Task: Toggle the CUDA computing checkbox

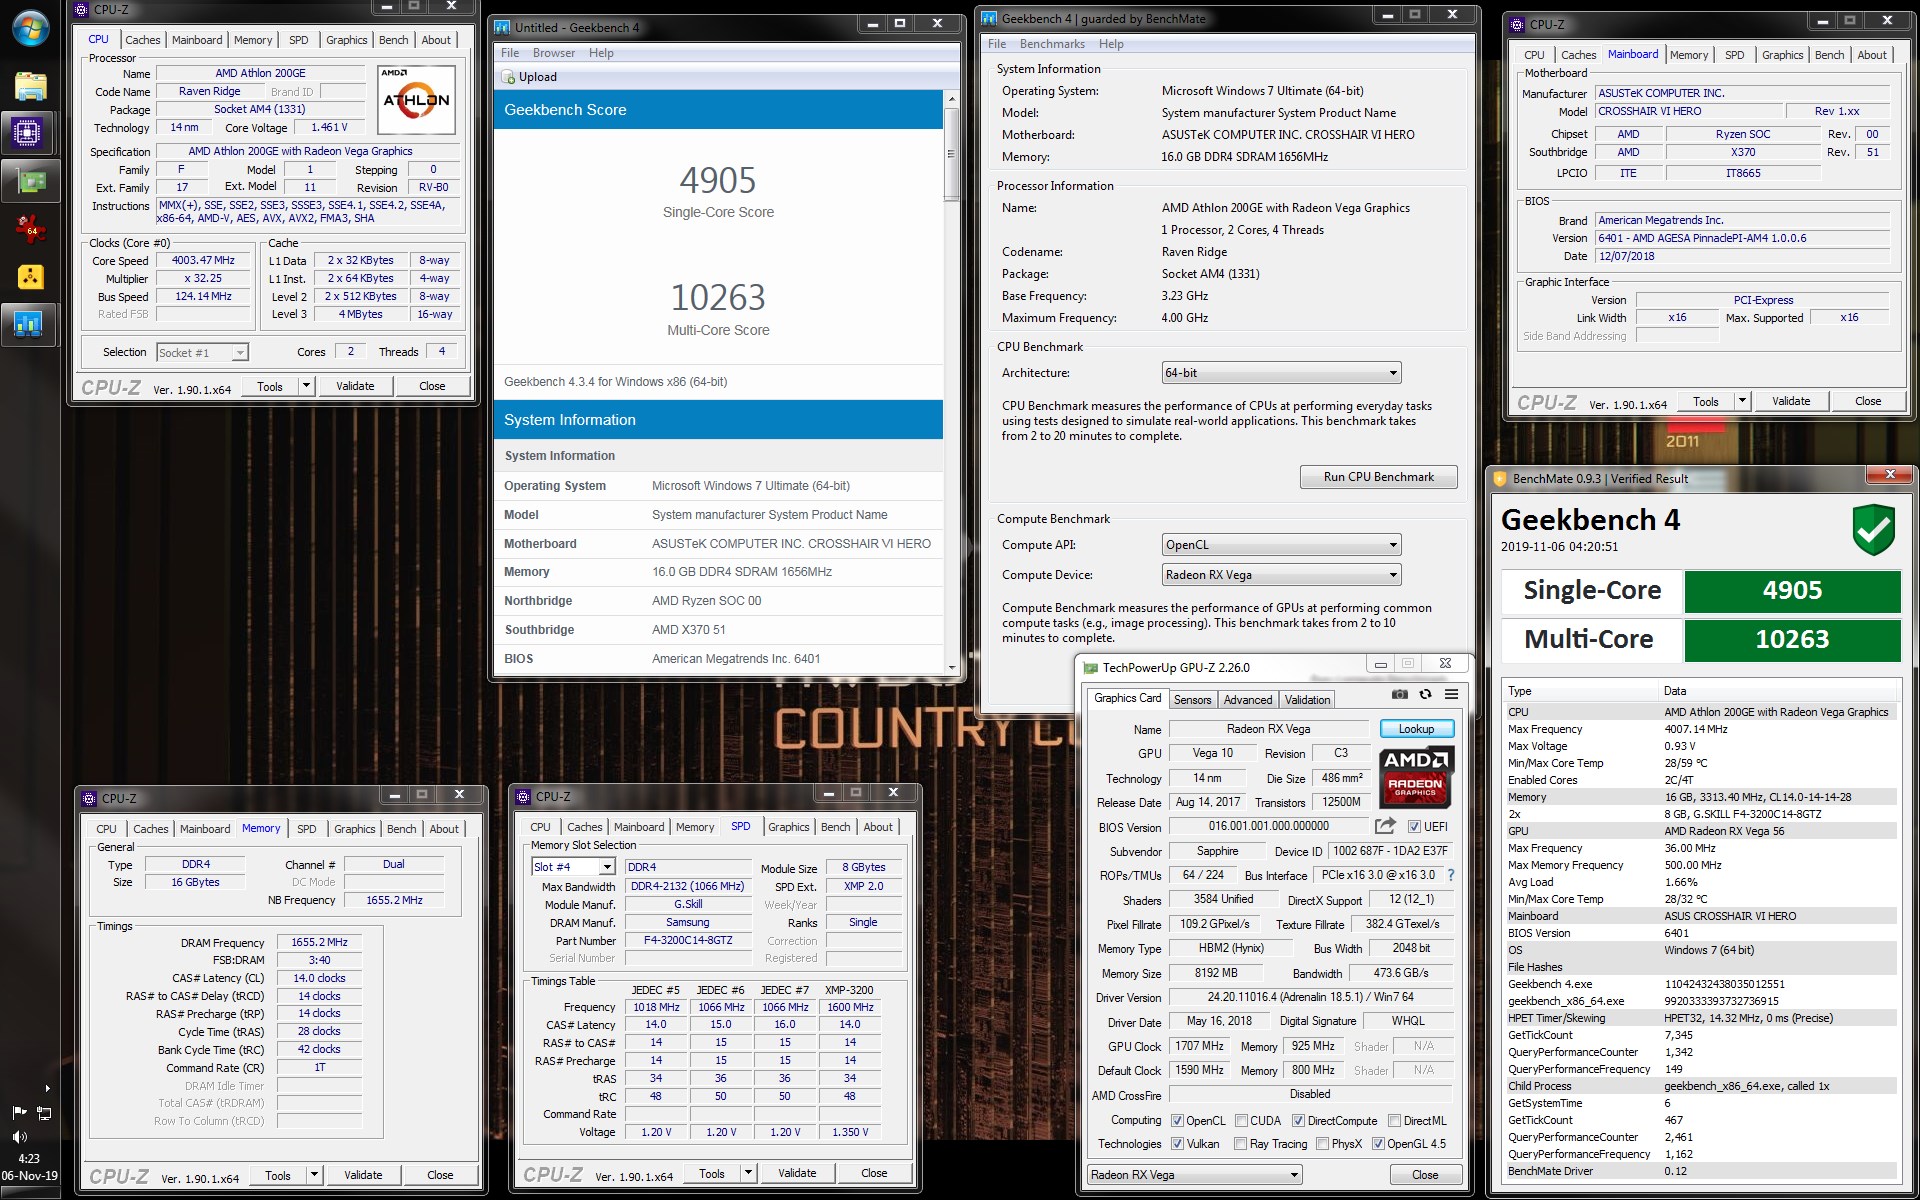Action: point(1241,1121)
